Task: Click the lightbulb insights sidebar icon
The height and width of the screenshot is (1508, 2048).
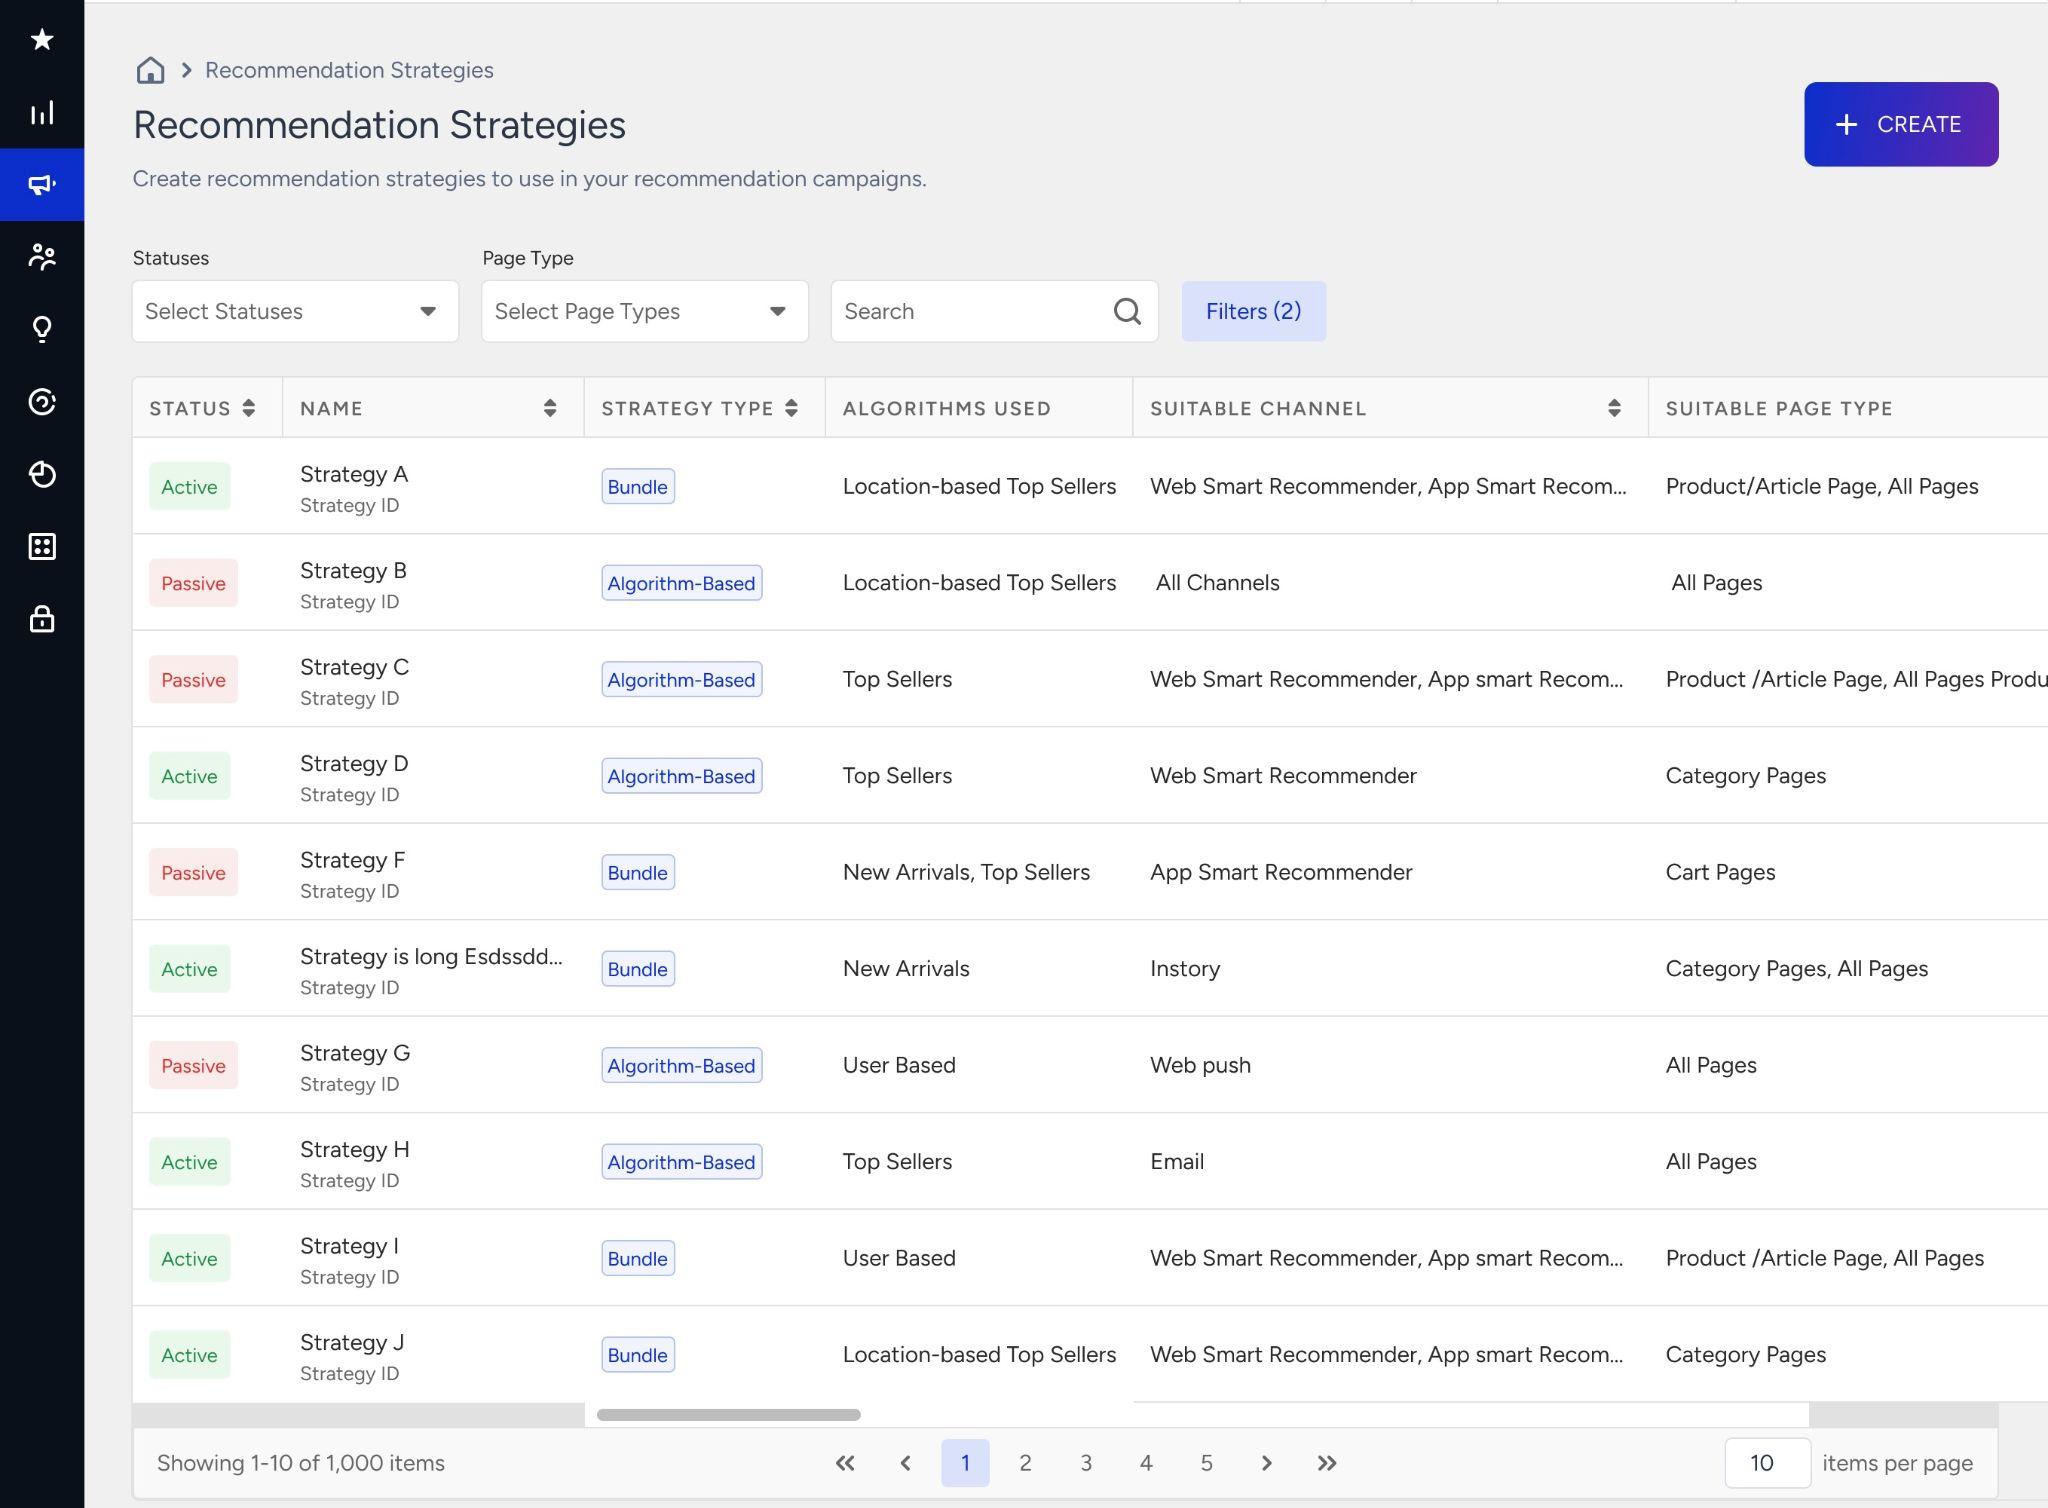Action: [42, 329]
